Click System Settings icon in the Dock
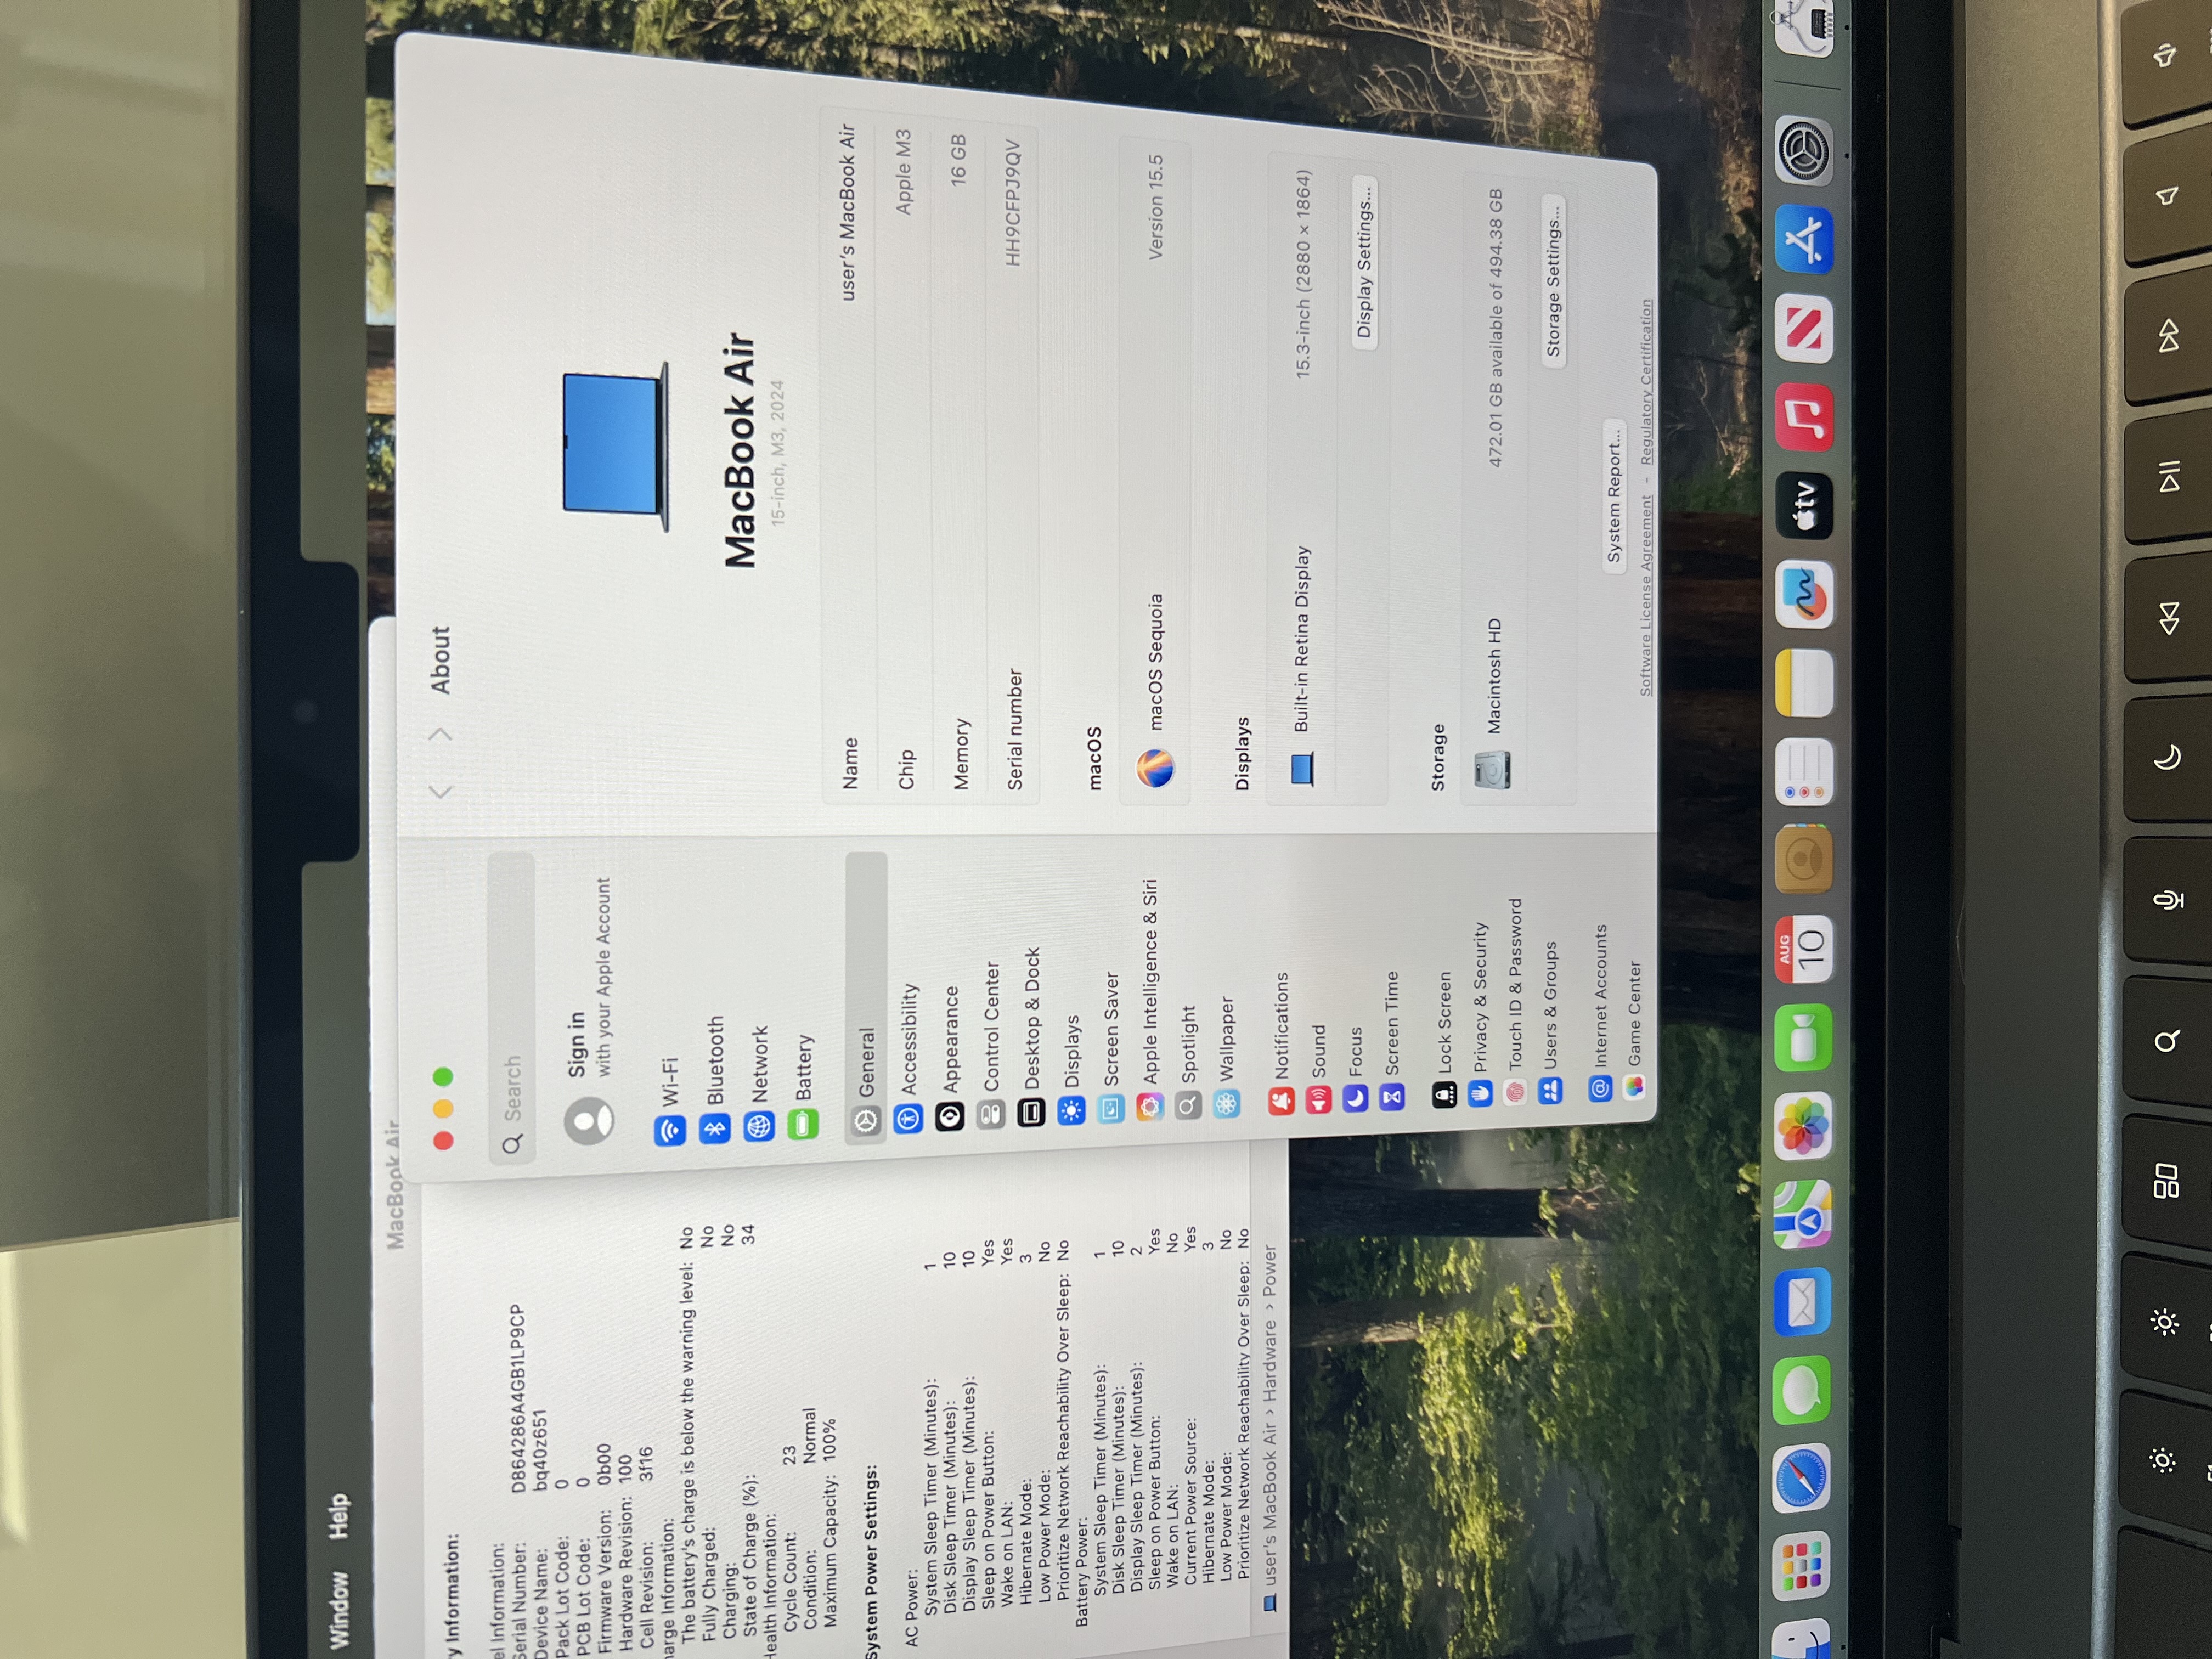The image size is (2212, 1659). point(1805,152)
